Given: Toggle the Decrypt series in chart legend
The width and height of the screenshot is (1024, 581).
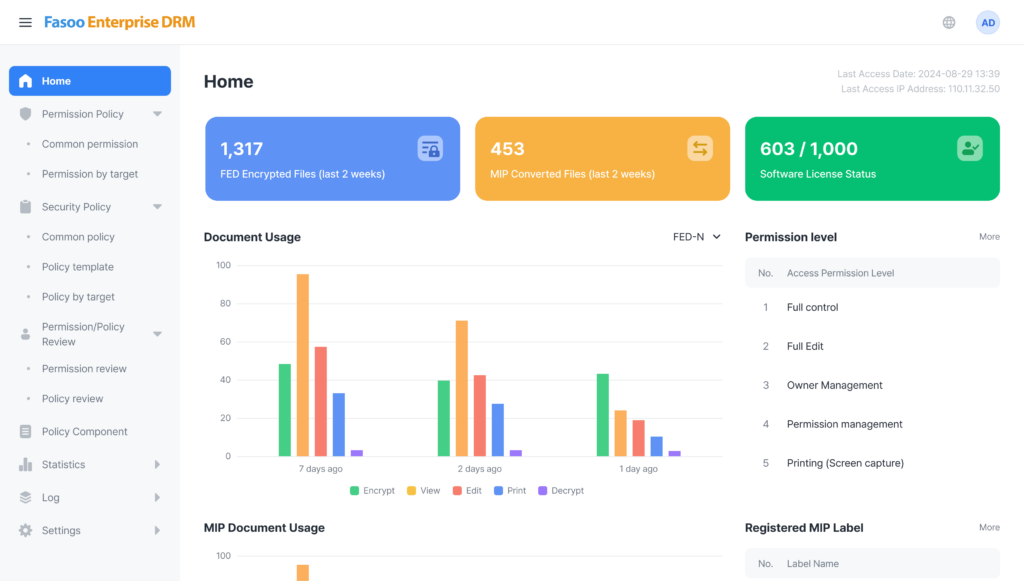Looking at the screenshot, I should 560,491.
